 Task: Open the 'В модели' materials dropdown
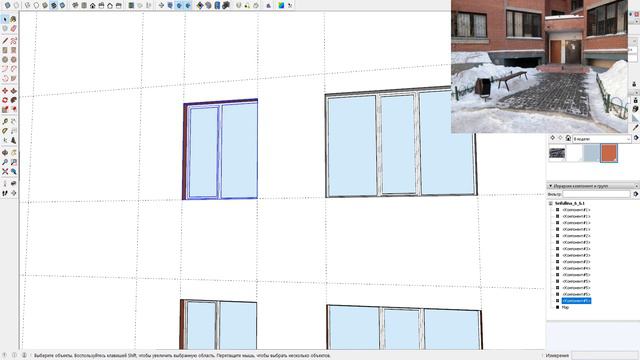(602, 139)
